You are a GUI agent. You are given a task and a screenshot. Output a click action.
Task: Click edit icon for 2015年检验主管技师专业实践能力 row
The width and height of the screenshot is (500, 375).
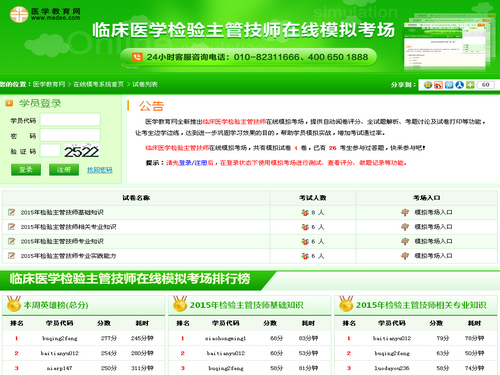tap(11, 256)
